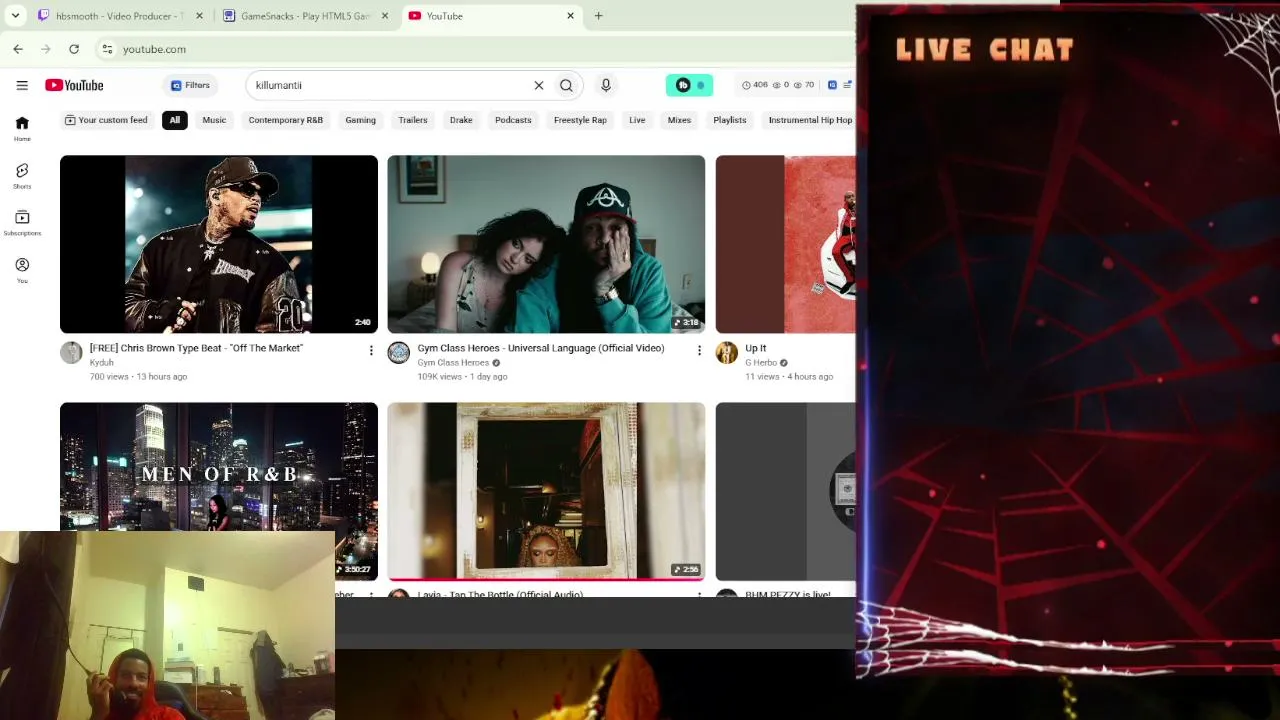1280x720 pixels.
Task: Start a voice search with the microphone
Action: pyautogui.click(x=606, y=85)
